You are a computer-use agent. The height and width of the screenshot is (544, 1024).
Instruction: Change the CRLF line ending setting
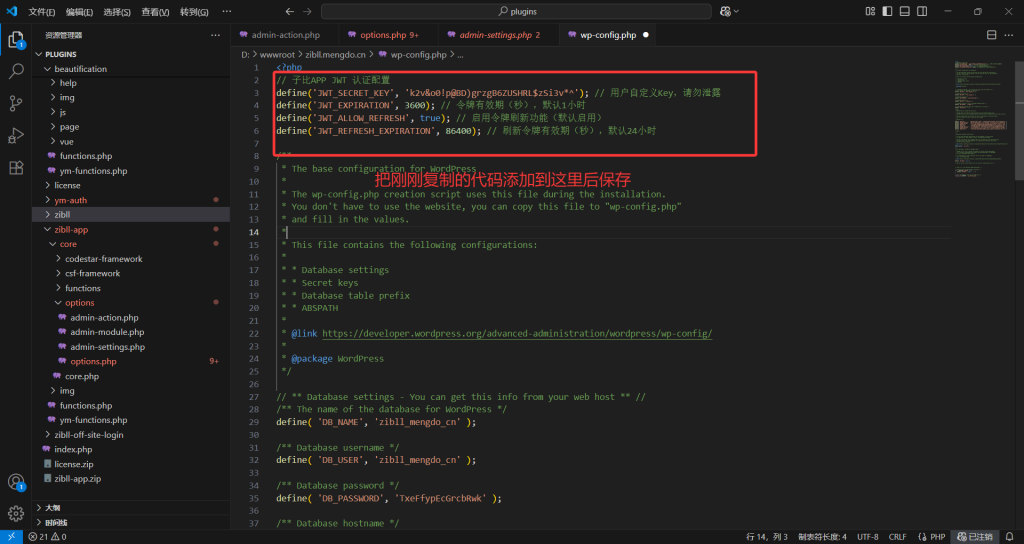[x=897, y=537]
